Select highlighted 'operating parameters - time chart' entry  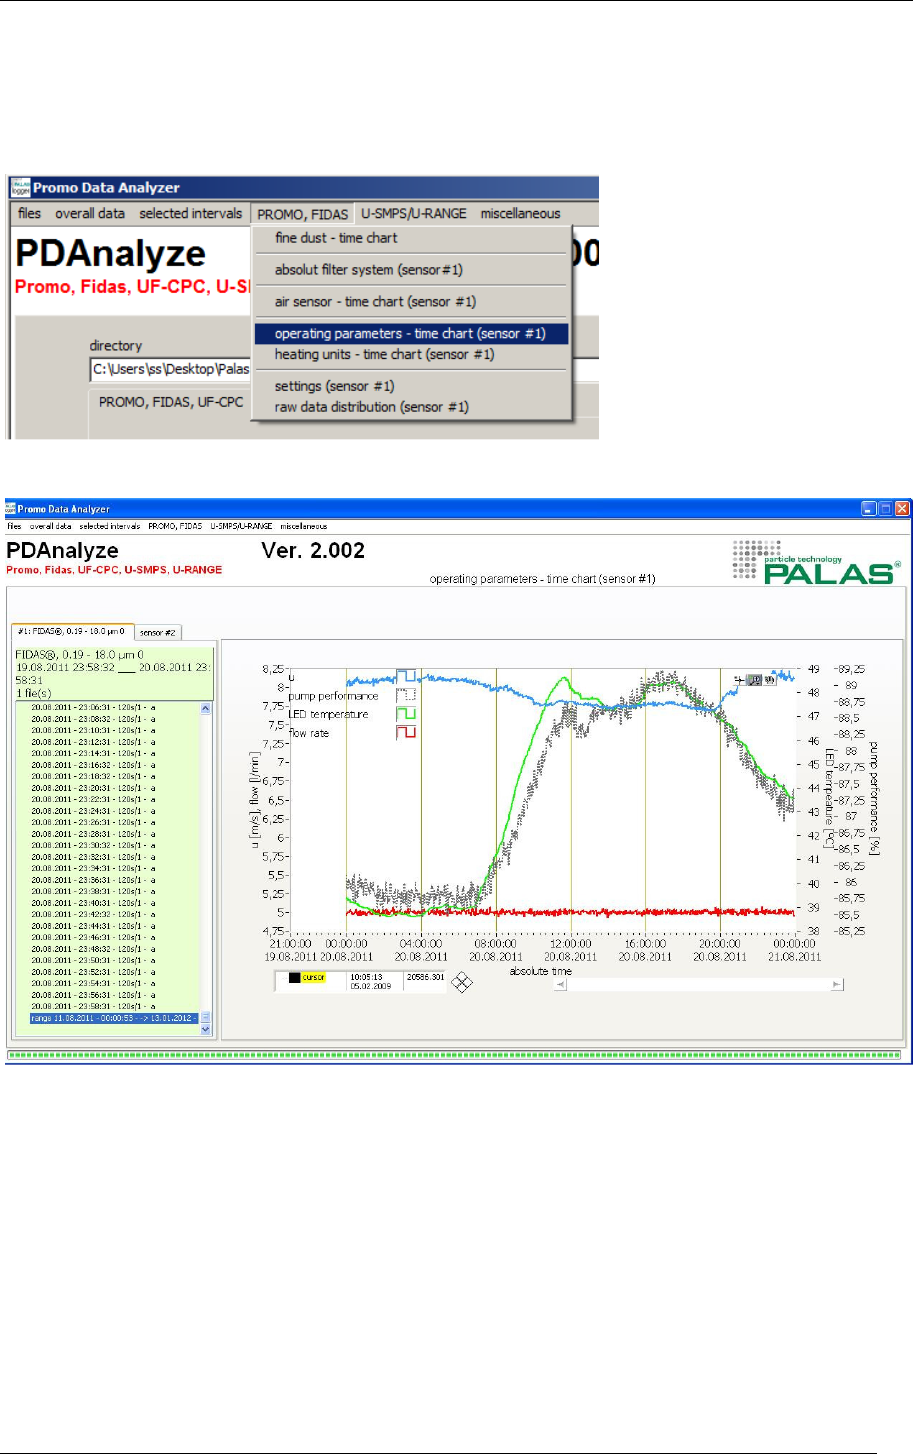[x=410, y=334]
